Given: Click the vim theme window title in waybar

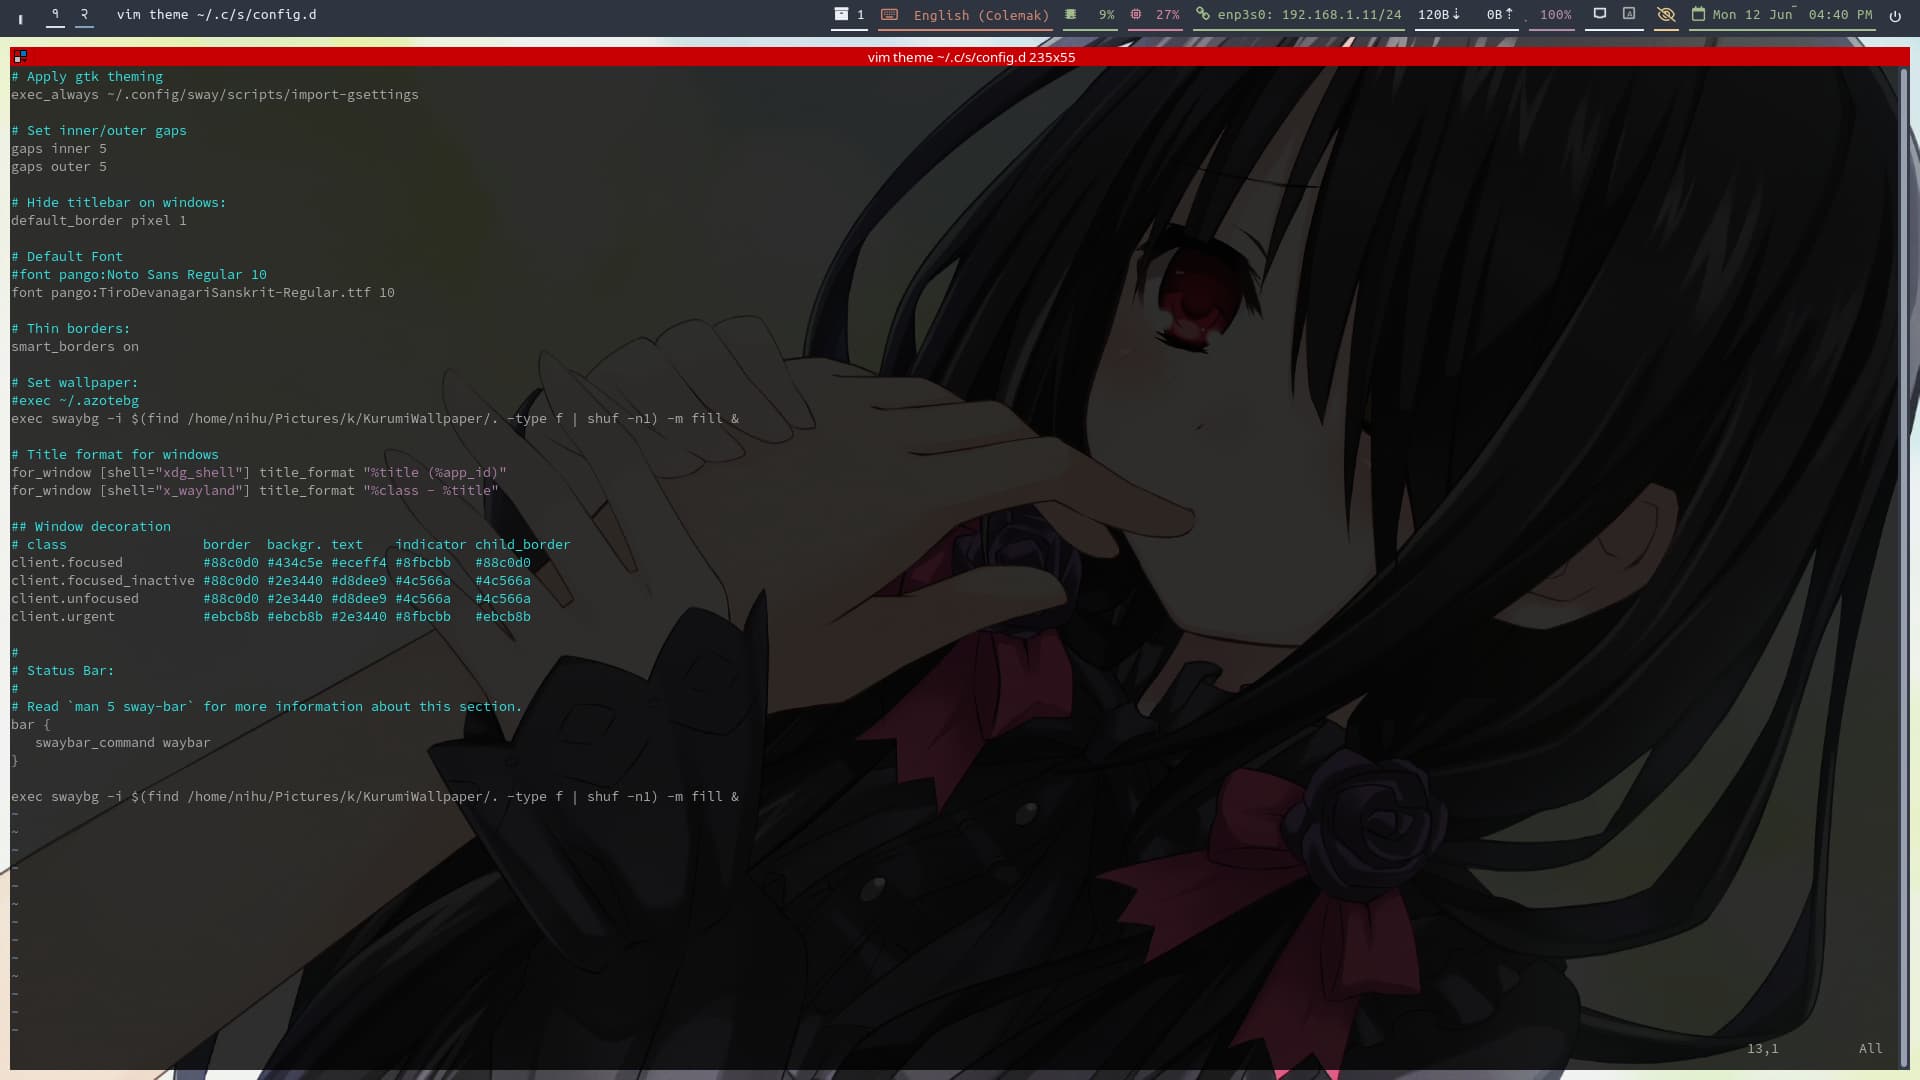Looking at the screenshot, I should point(216,15).
